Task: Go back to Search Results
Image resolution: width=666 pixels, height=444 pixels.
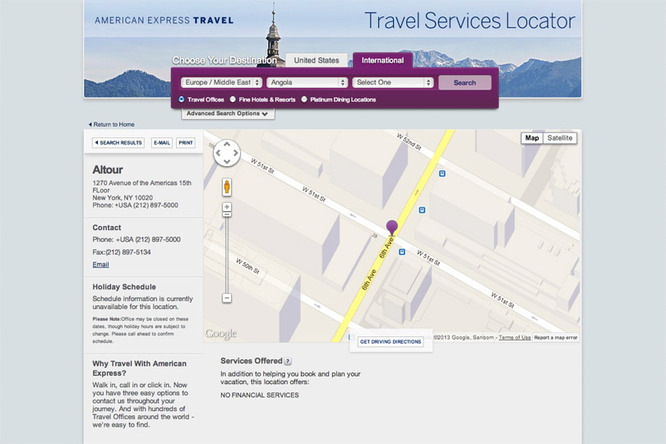Action: (119, 143)
